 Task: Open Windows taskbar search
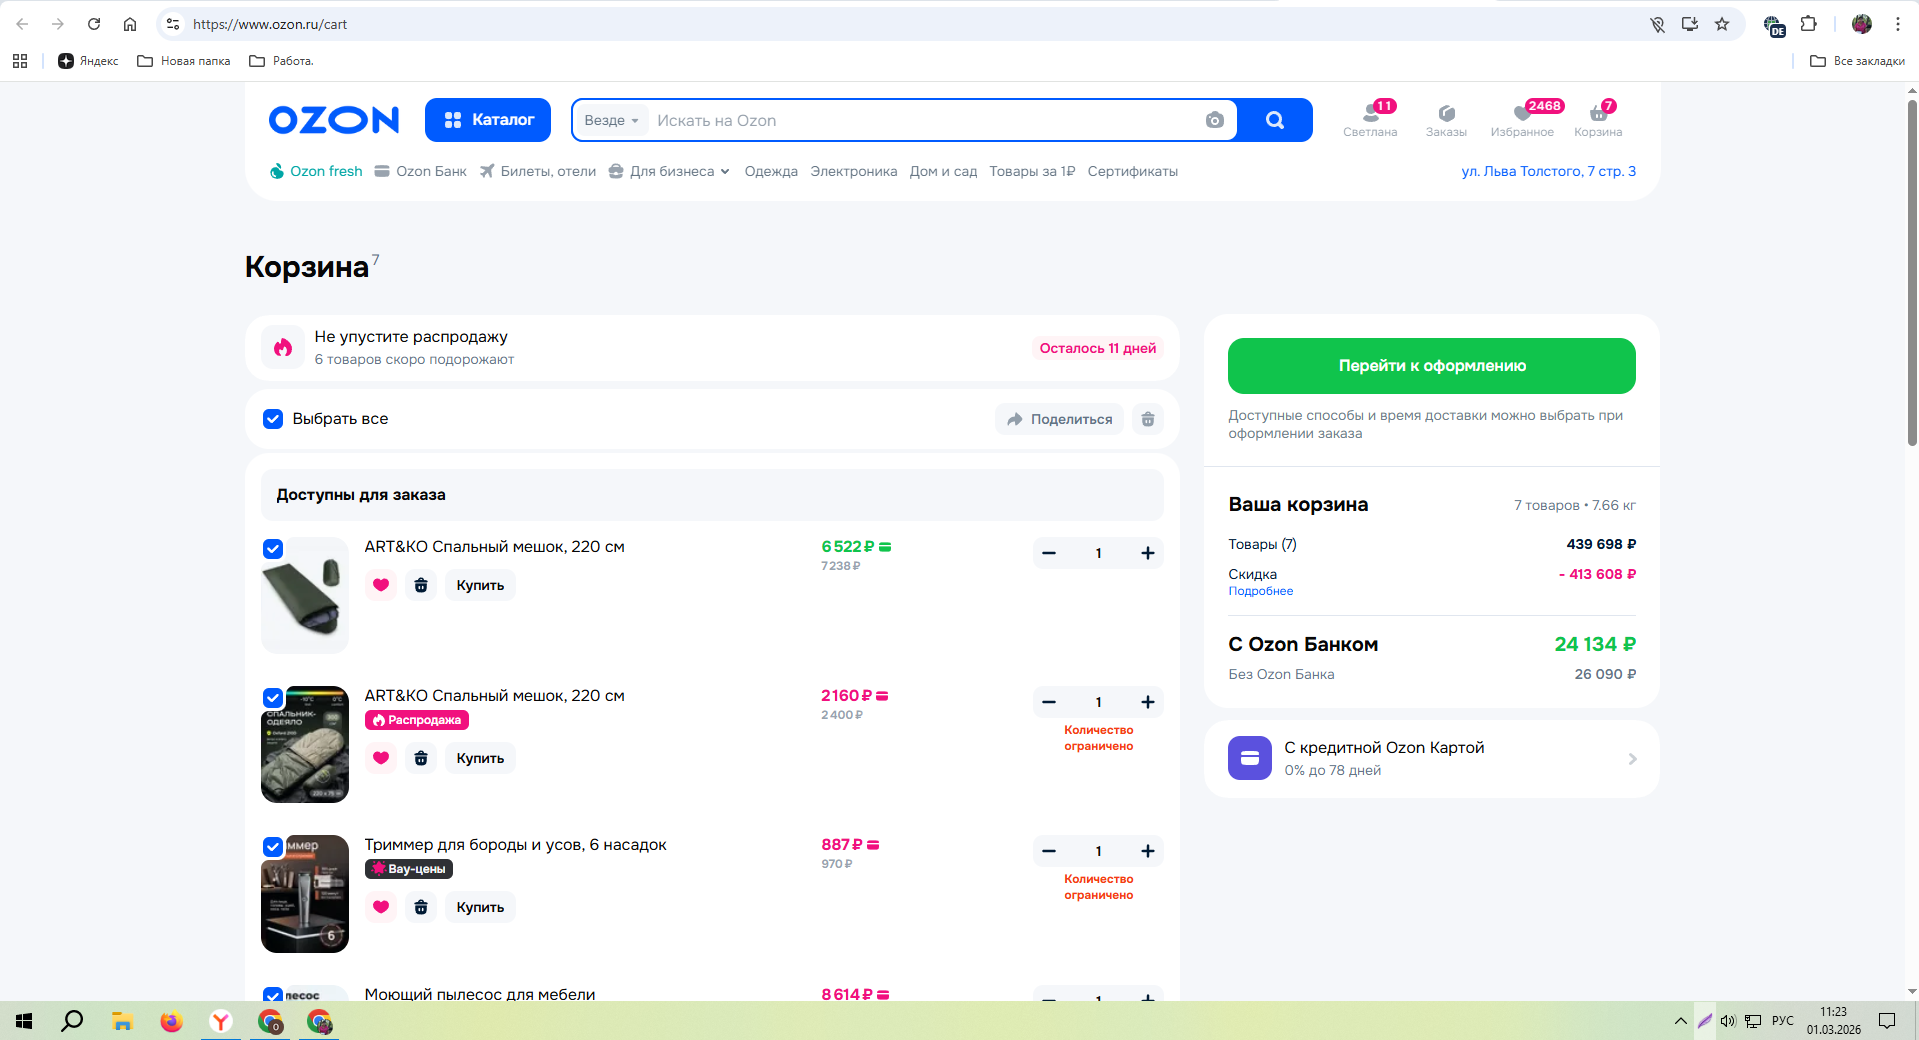tap(72, 1021)
